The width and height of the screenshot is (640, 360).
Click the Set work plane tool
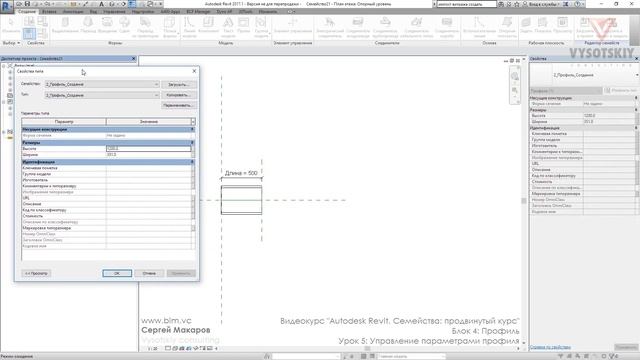pyautogui.click(x=526, y=25)
